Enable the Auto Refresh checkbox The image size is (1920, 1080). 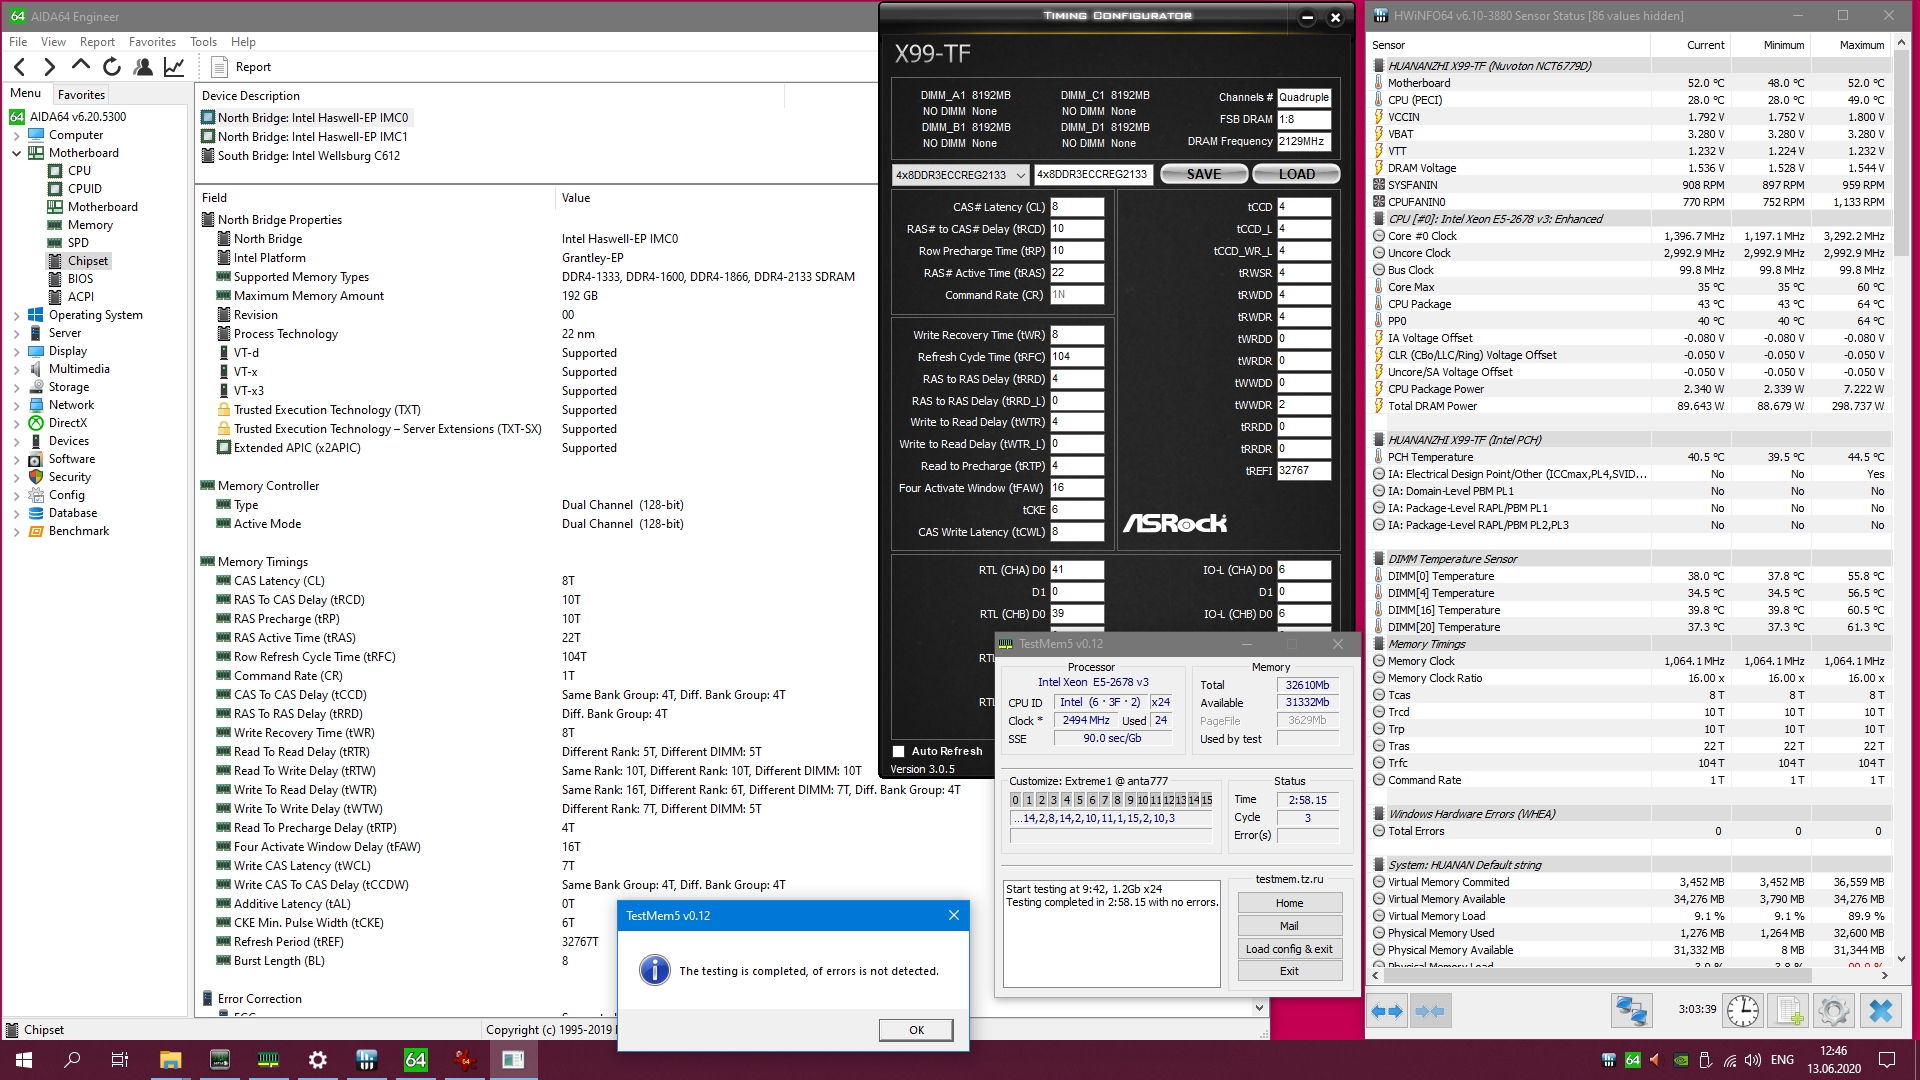[x=898, y=751]
